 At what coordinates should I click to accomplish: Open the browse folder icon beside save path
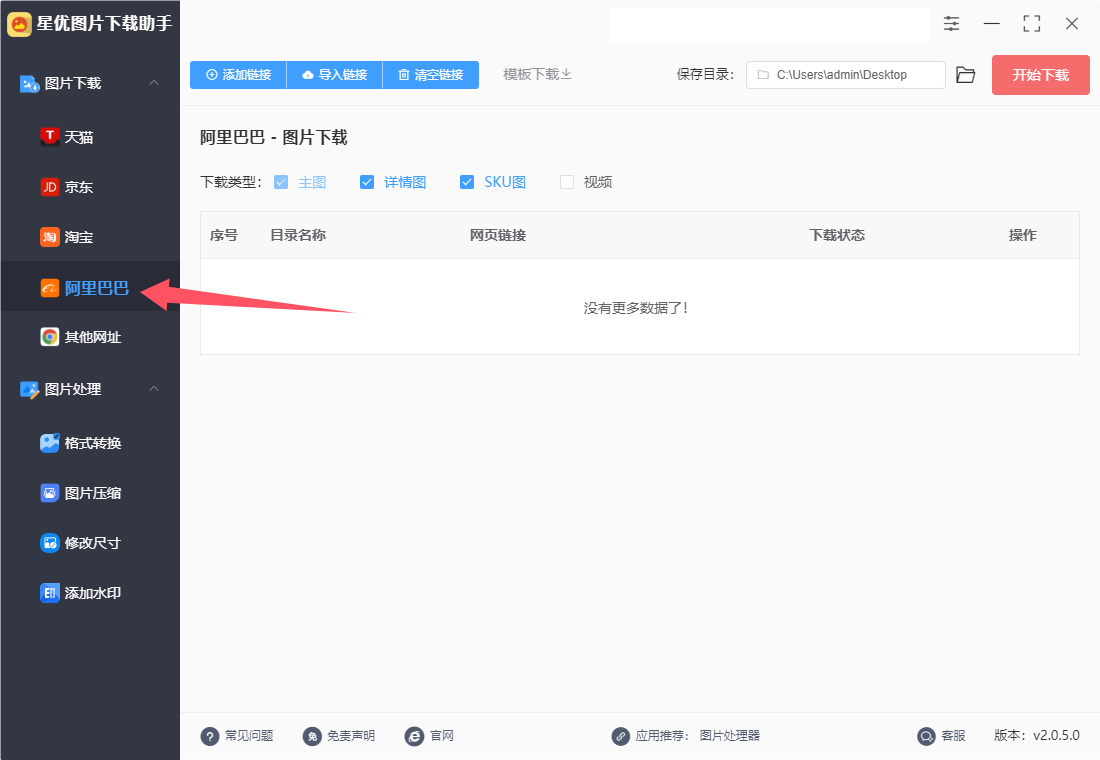tap(966, 74)
